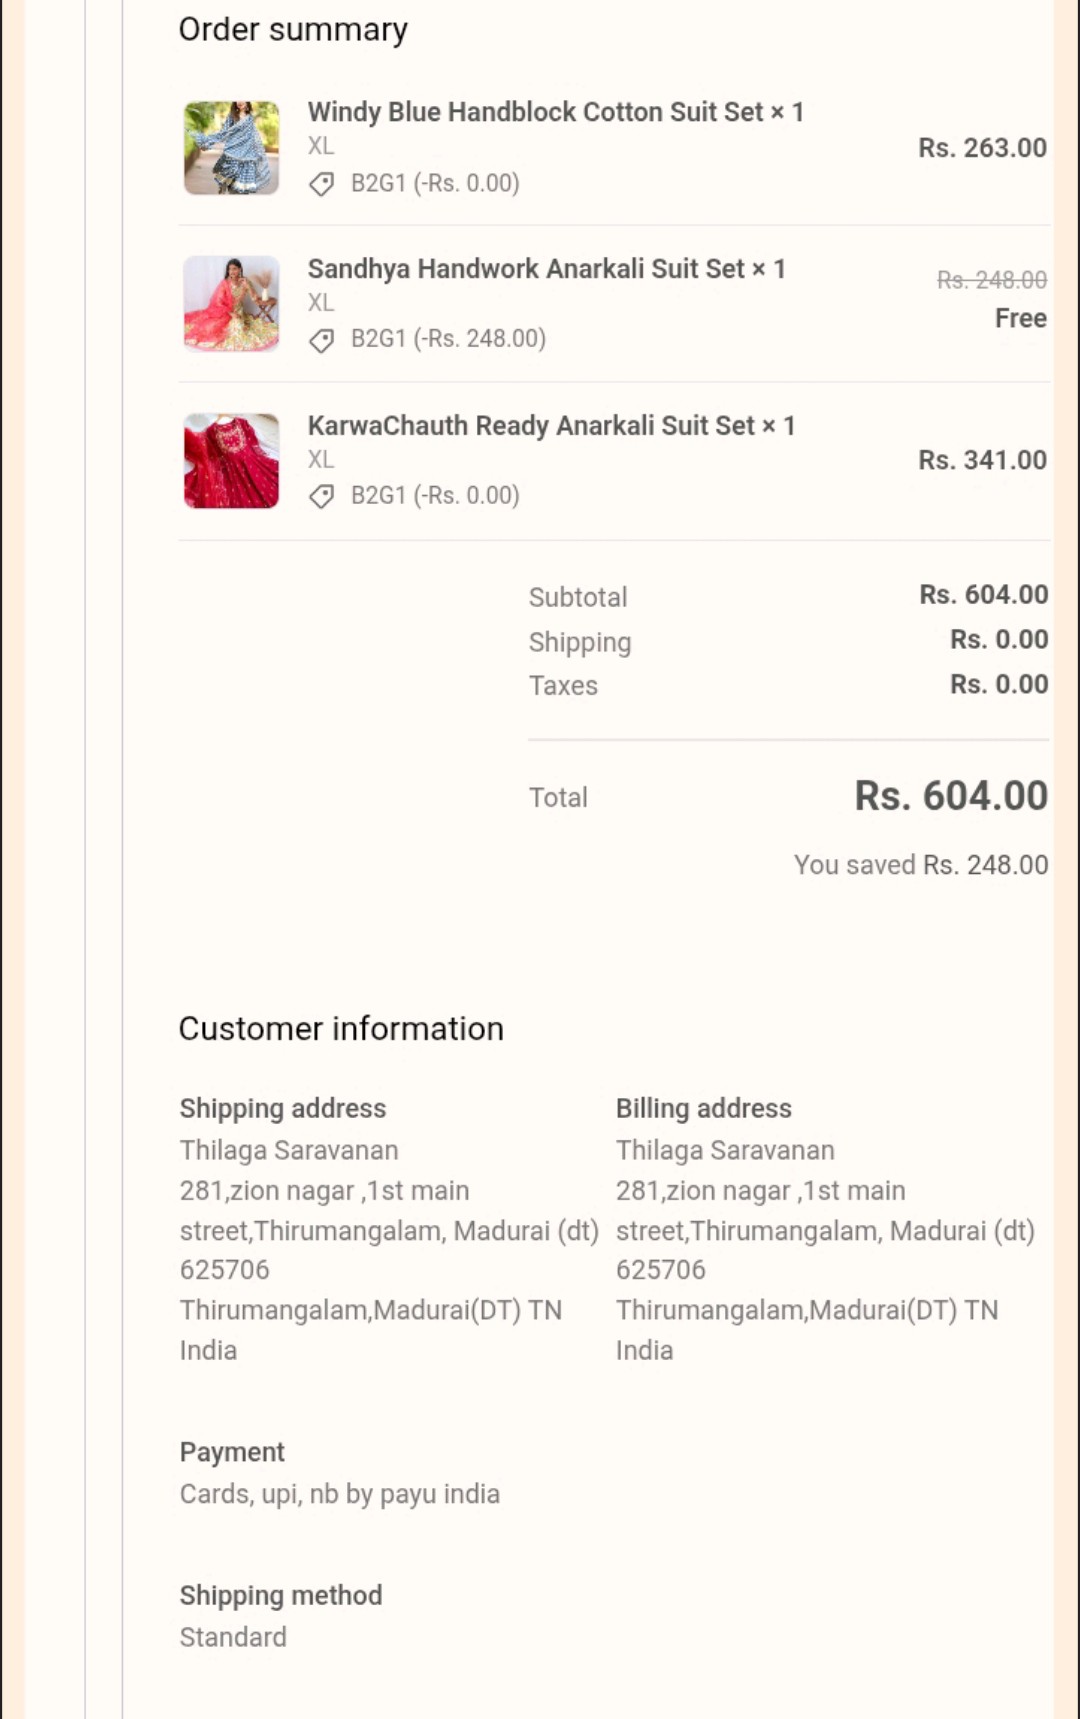1080x1719 pixels.
Task: Click the Shipping address heading
Action: point(283,1108)
